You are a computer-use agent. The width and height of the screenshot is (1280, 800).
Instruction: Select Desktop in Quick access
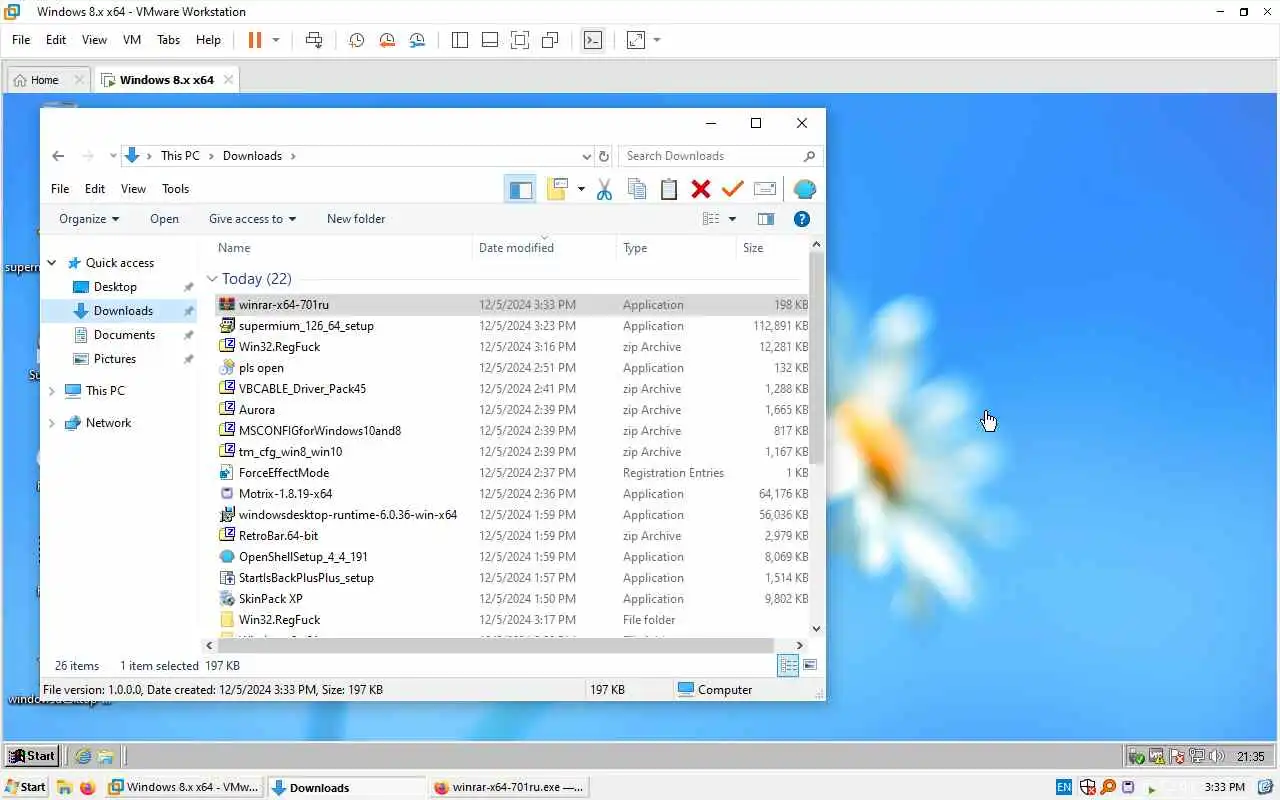click(x=115, y=287)
